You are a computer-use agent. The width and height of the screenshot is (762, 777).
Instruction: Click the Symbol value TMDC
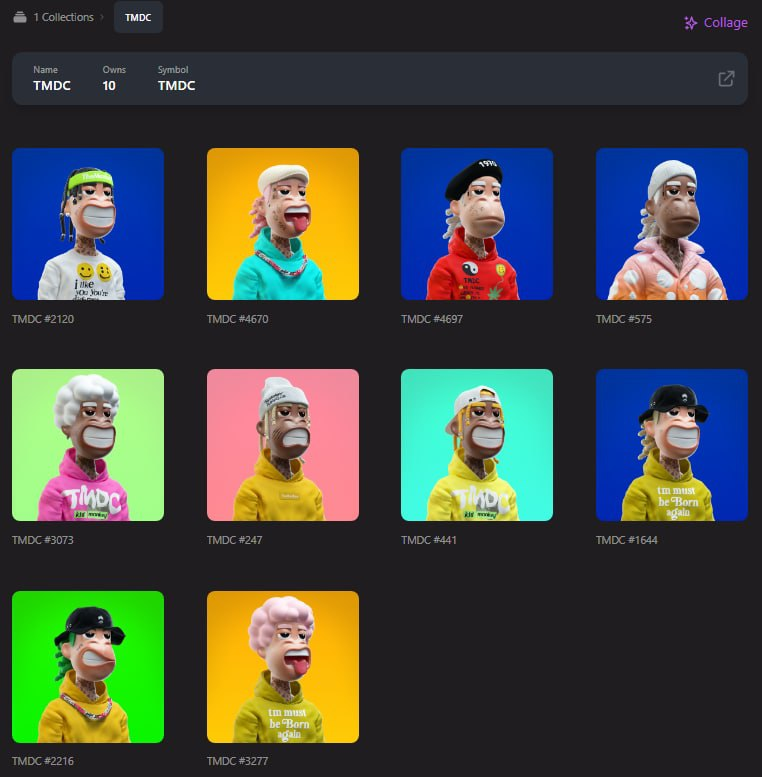(176, 86)
